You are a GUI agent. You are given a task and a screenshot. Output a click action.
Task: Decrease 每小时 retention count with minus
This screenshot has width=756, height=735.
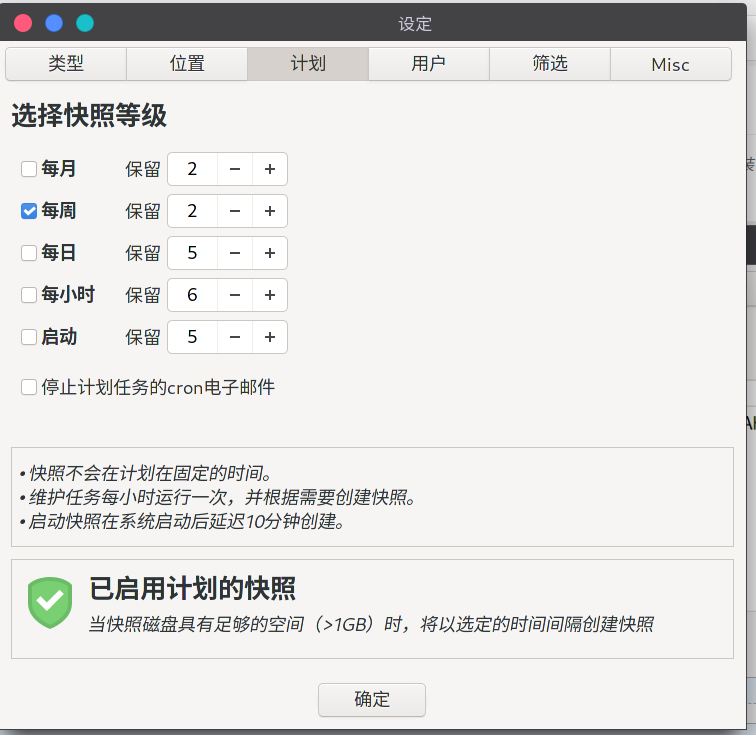pyautogui.click(x=235, y=295)
